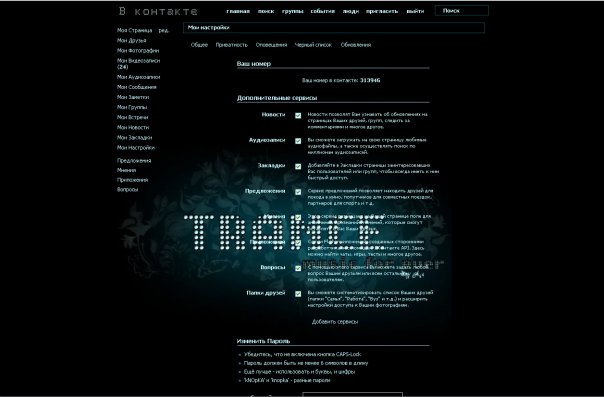Open the Обновления tab

click(x=356, y=45)
